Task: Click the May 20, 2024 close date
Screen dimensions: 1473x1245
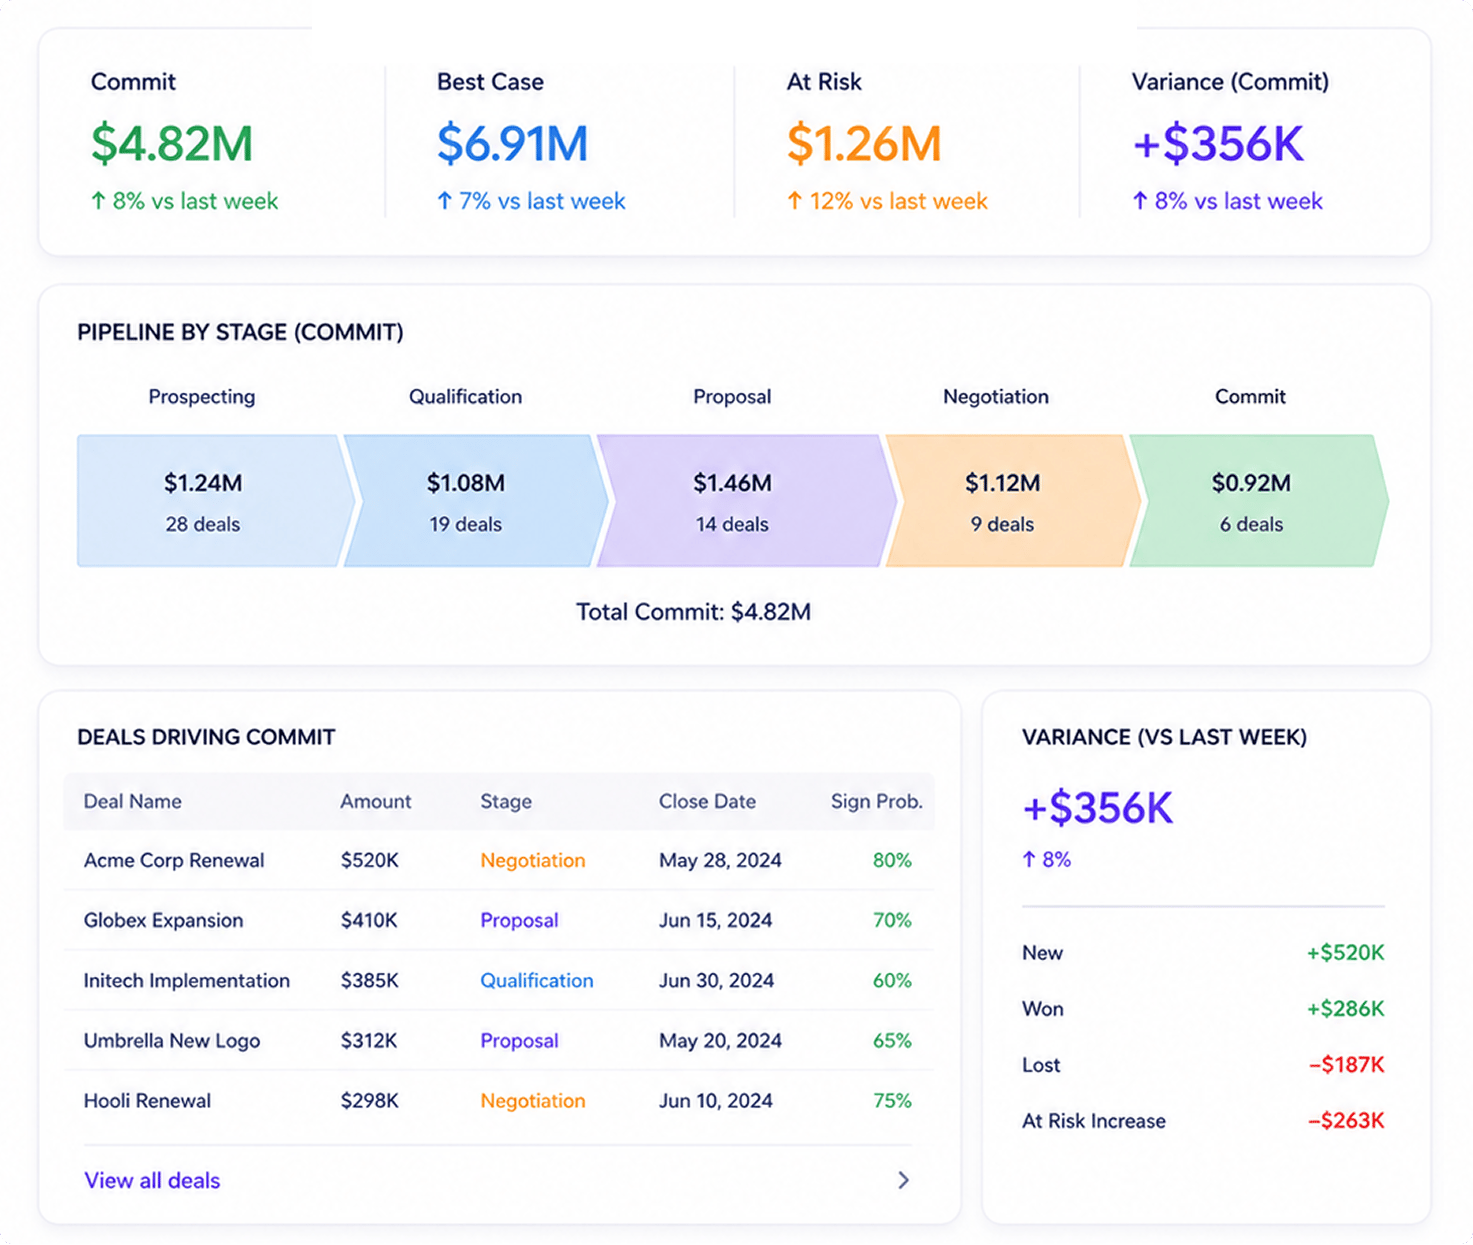Action: [x=720, y=1040]
